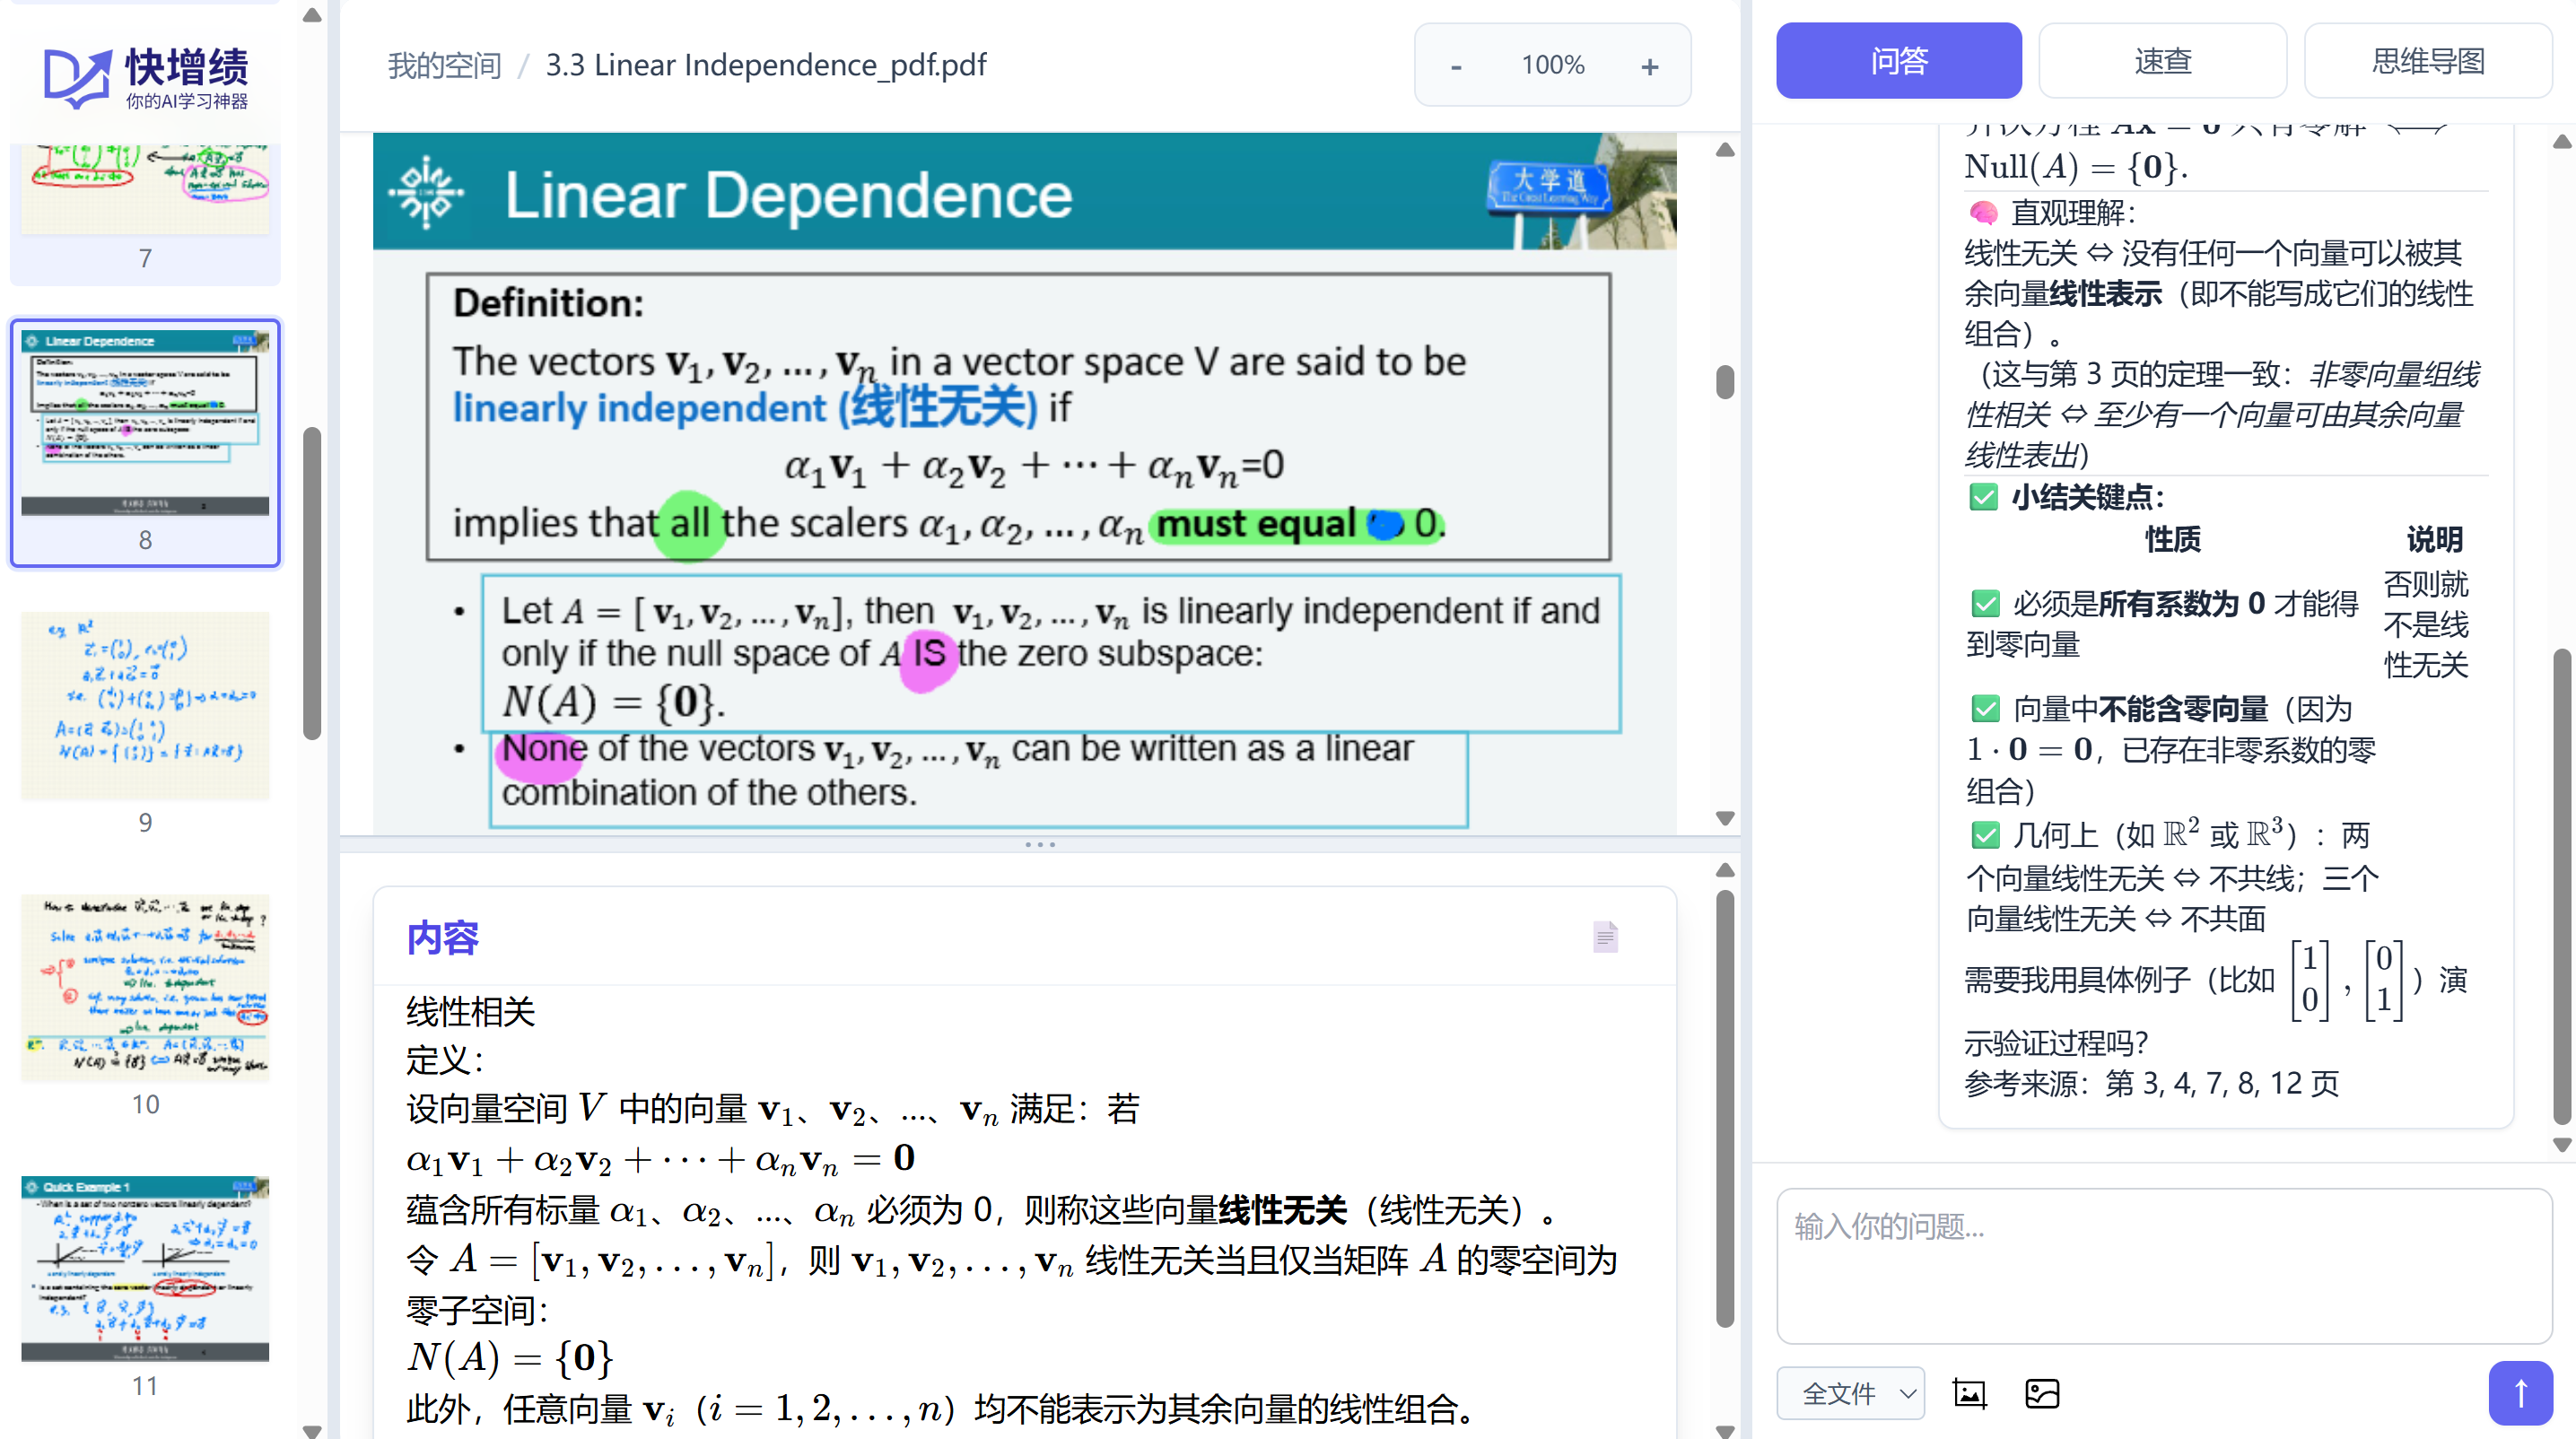Open page 9 thumbnail
The width and height of the screenshot is (2576, 1439).
point(145,706)
